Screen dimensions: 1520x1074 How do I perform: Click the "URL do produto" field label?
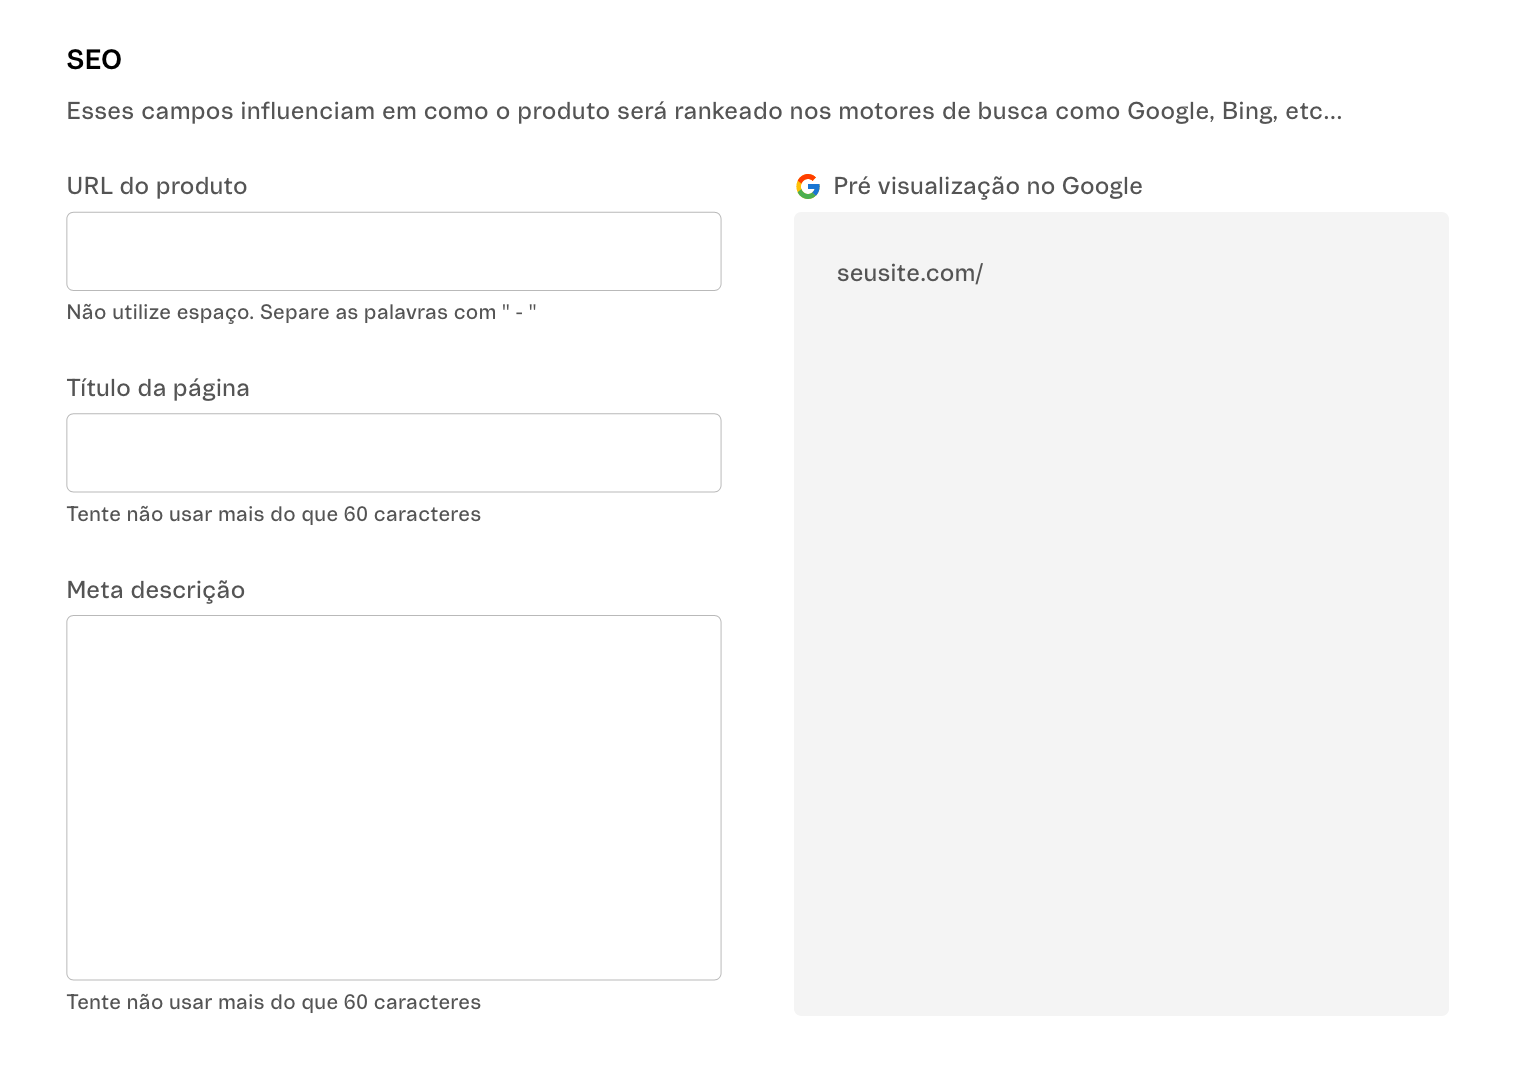coord(157,186)
